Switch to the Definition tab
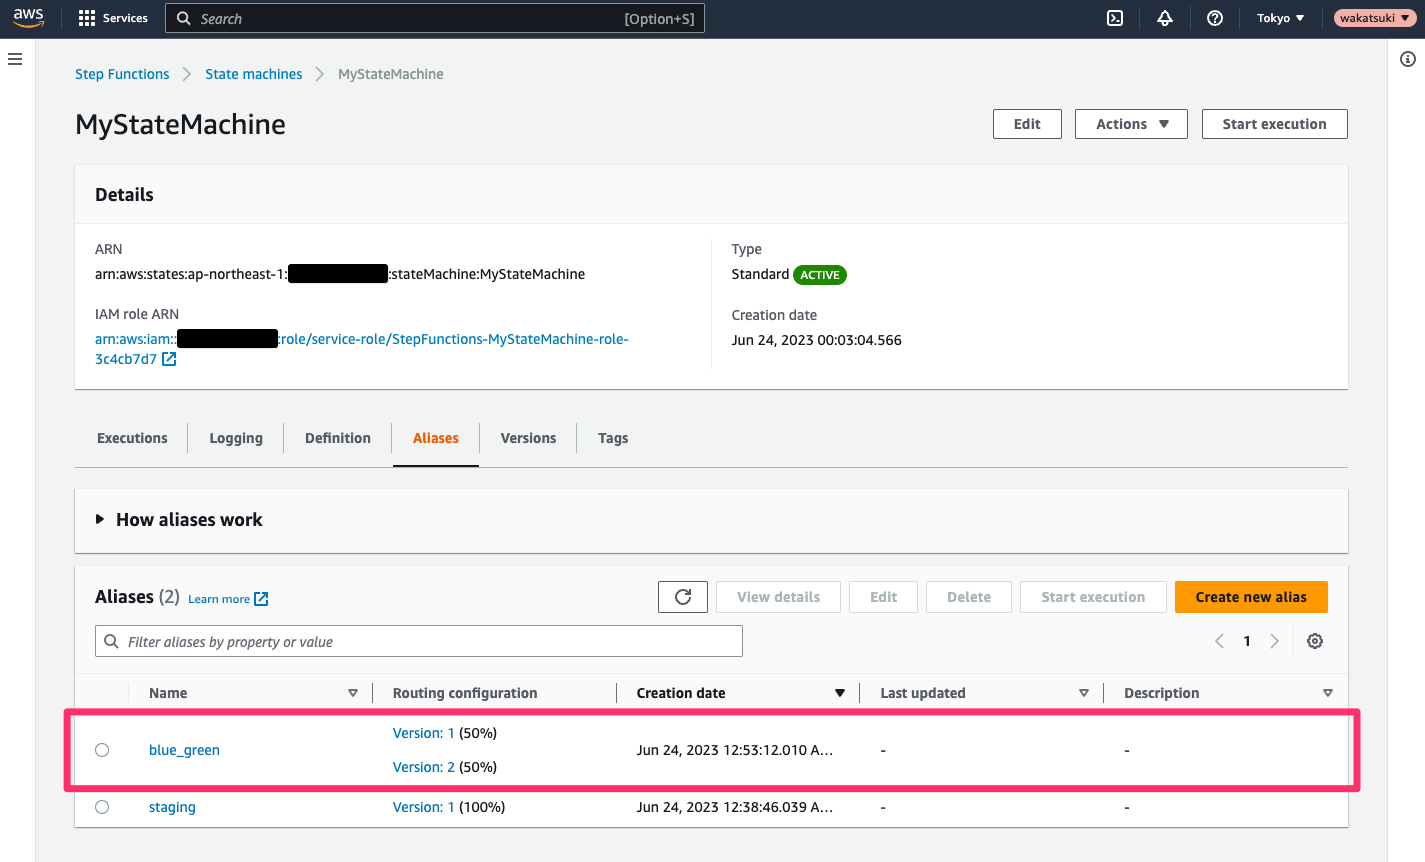 337,438
